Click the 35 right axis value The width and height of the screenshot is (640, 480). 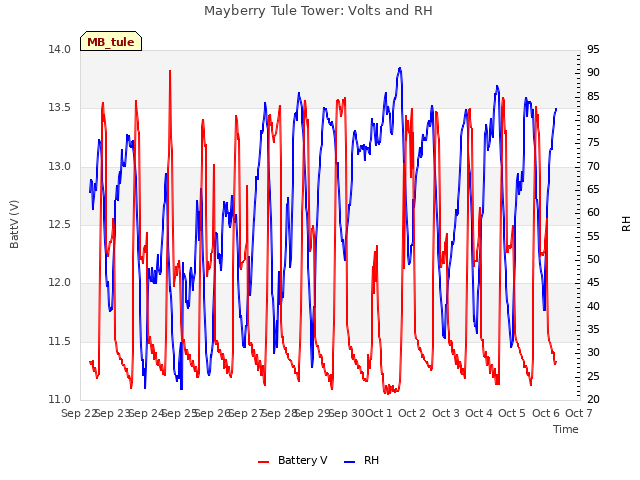click(593, 329)
